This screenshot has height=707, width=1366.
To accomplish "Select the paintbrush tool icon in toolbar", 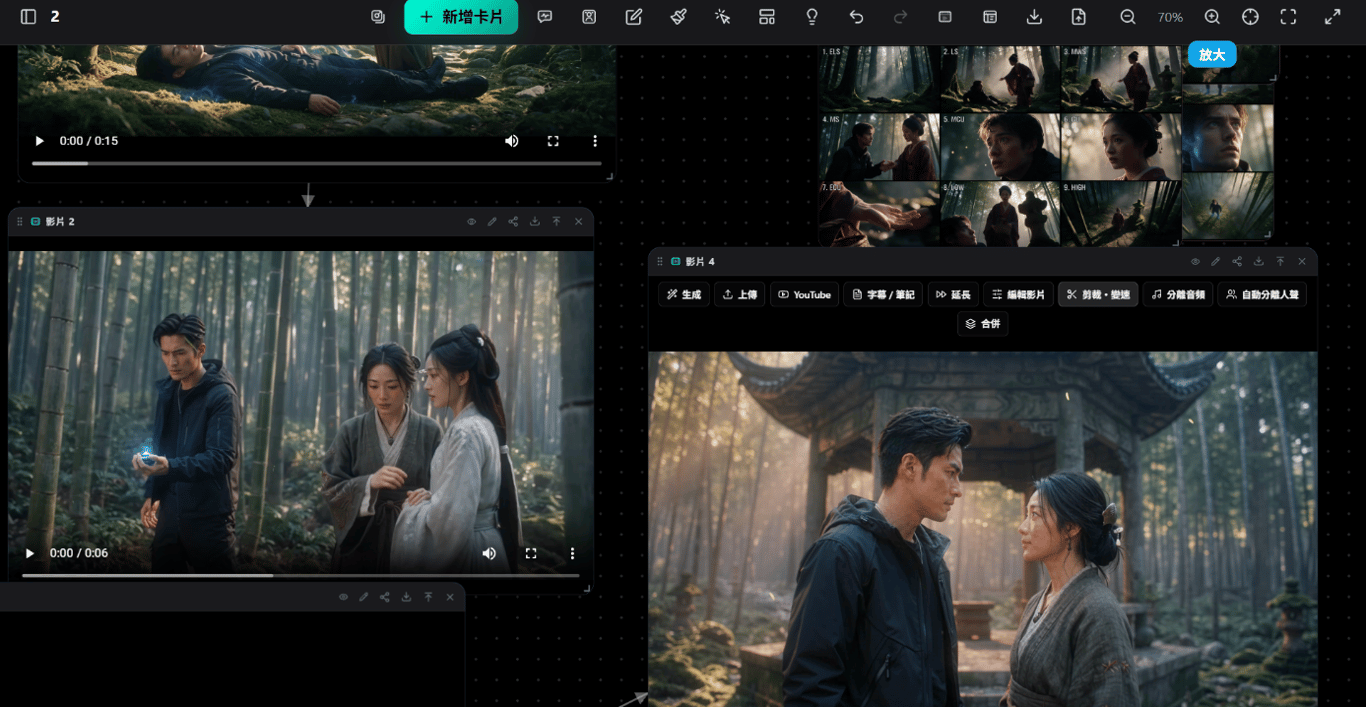I will tap(678, 17).
